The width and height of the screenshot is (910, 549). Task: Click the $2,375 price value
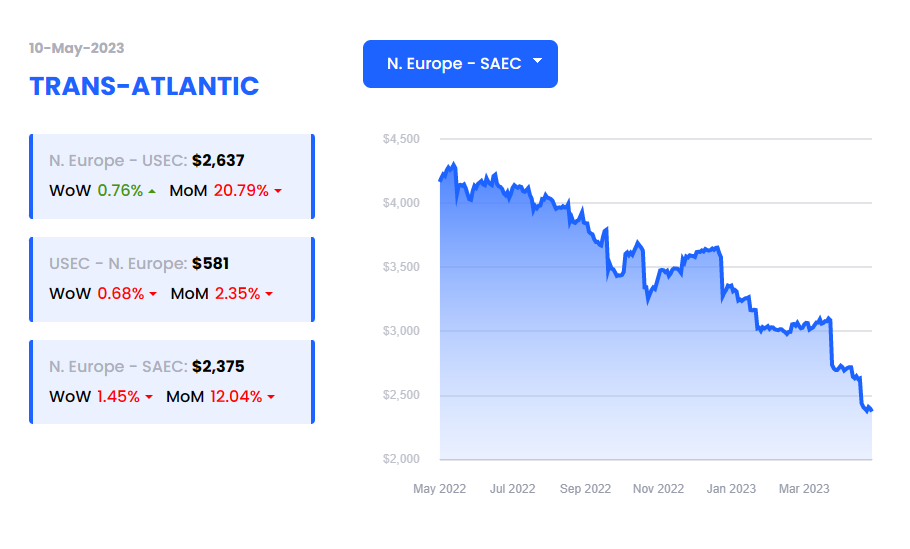click(x=218, y=367)
